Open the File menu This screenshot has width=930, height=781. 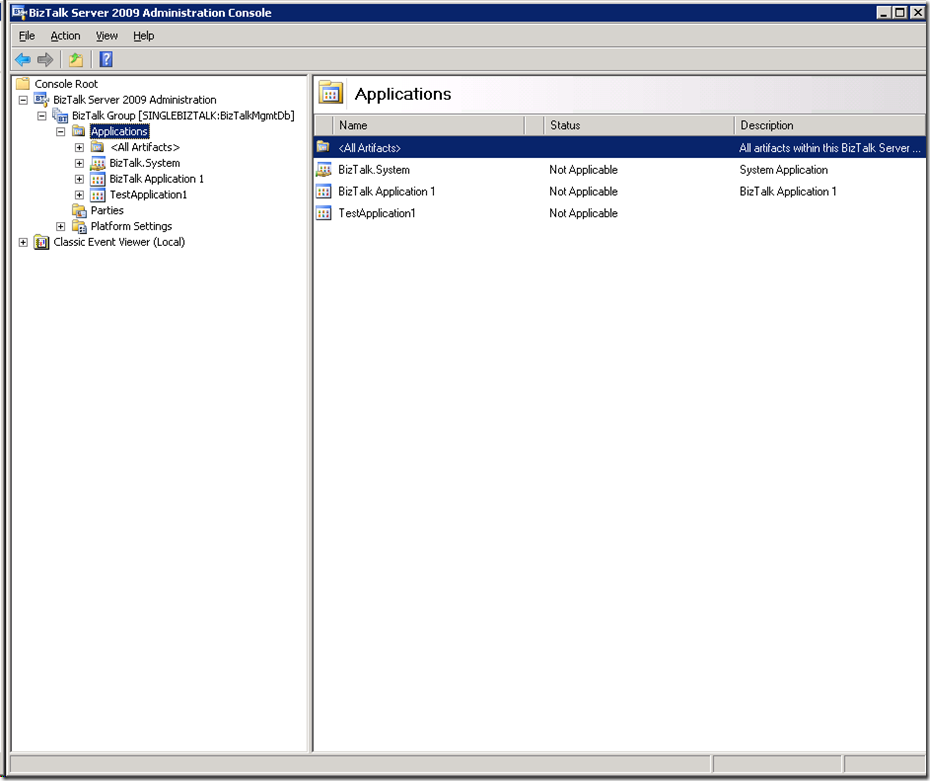pyautogui.click(x=27, y=36)
